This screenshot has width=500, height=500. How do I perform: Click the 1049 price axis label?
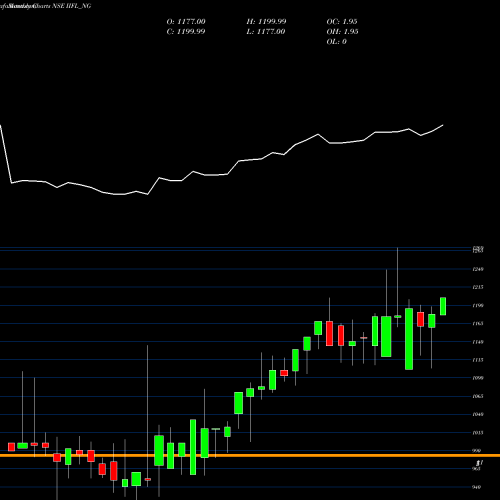click(x=478, y=414)
